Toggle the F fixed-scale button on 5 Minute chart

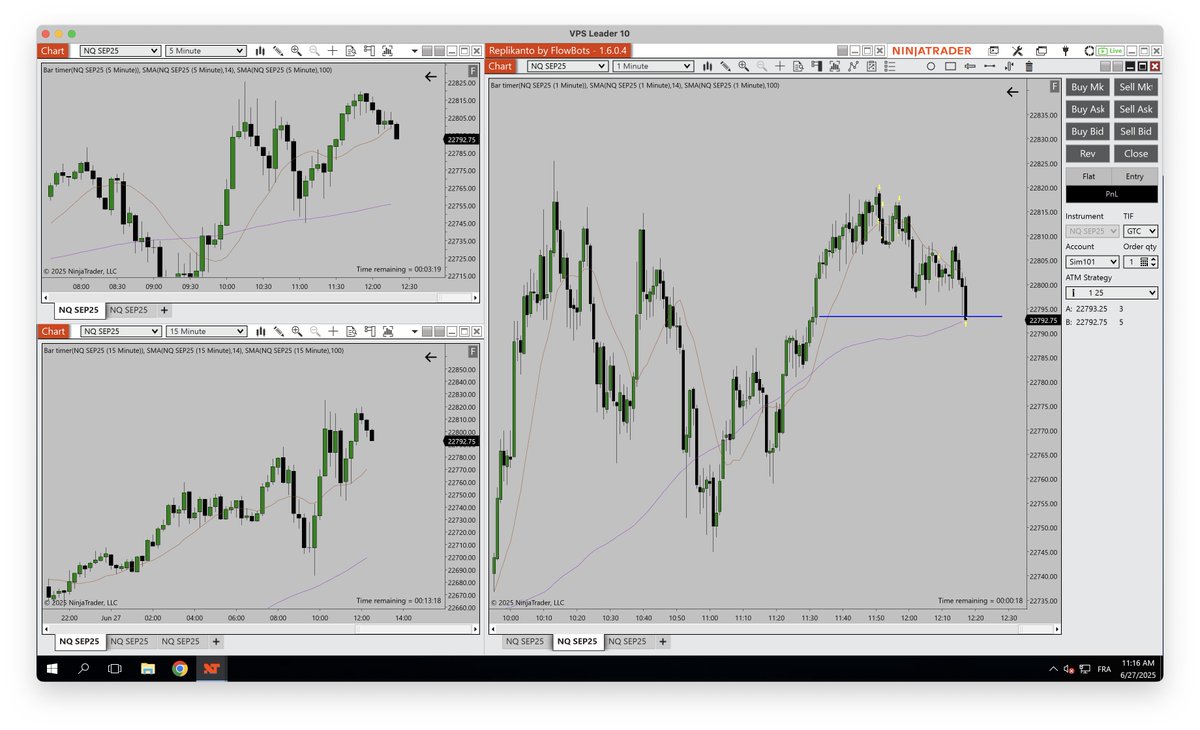tap(473, 71)
